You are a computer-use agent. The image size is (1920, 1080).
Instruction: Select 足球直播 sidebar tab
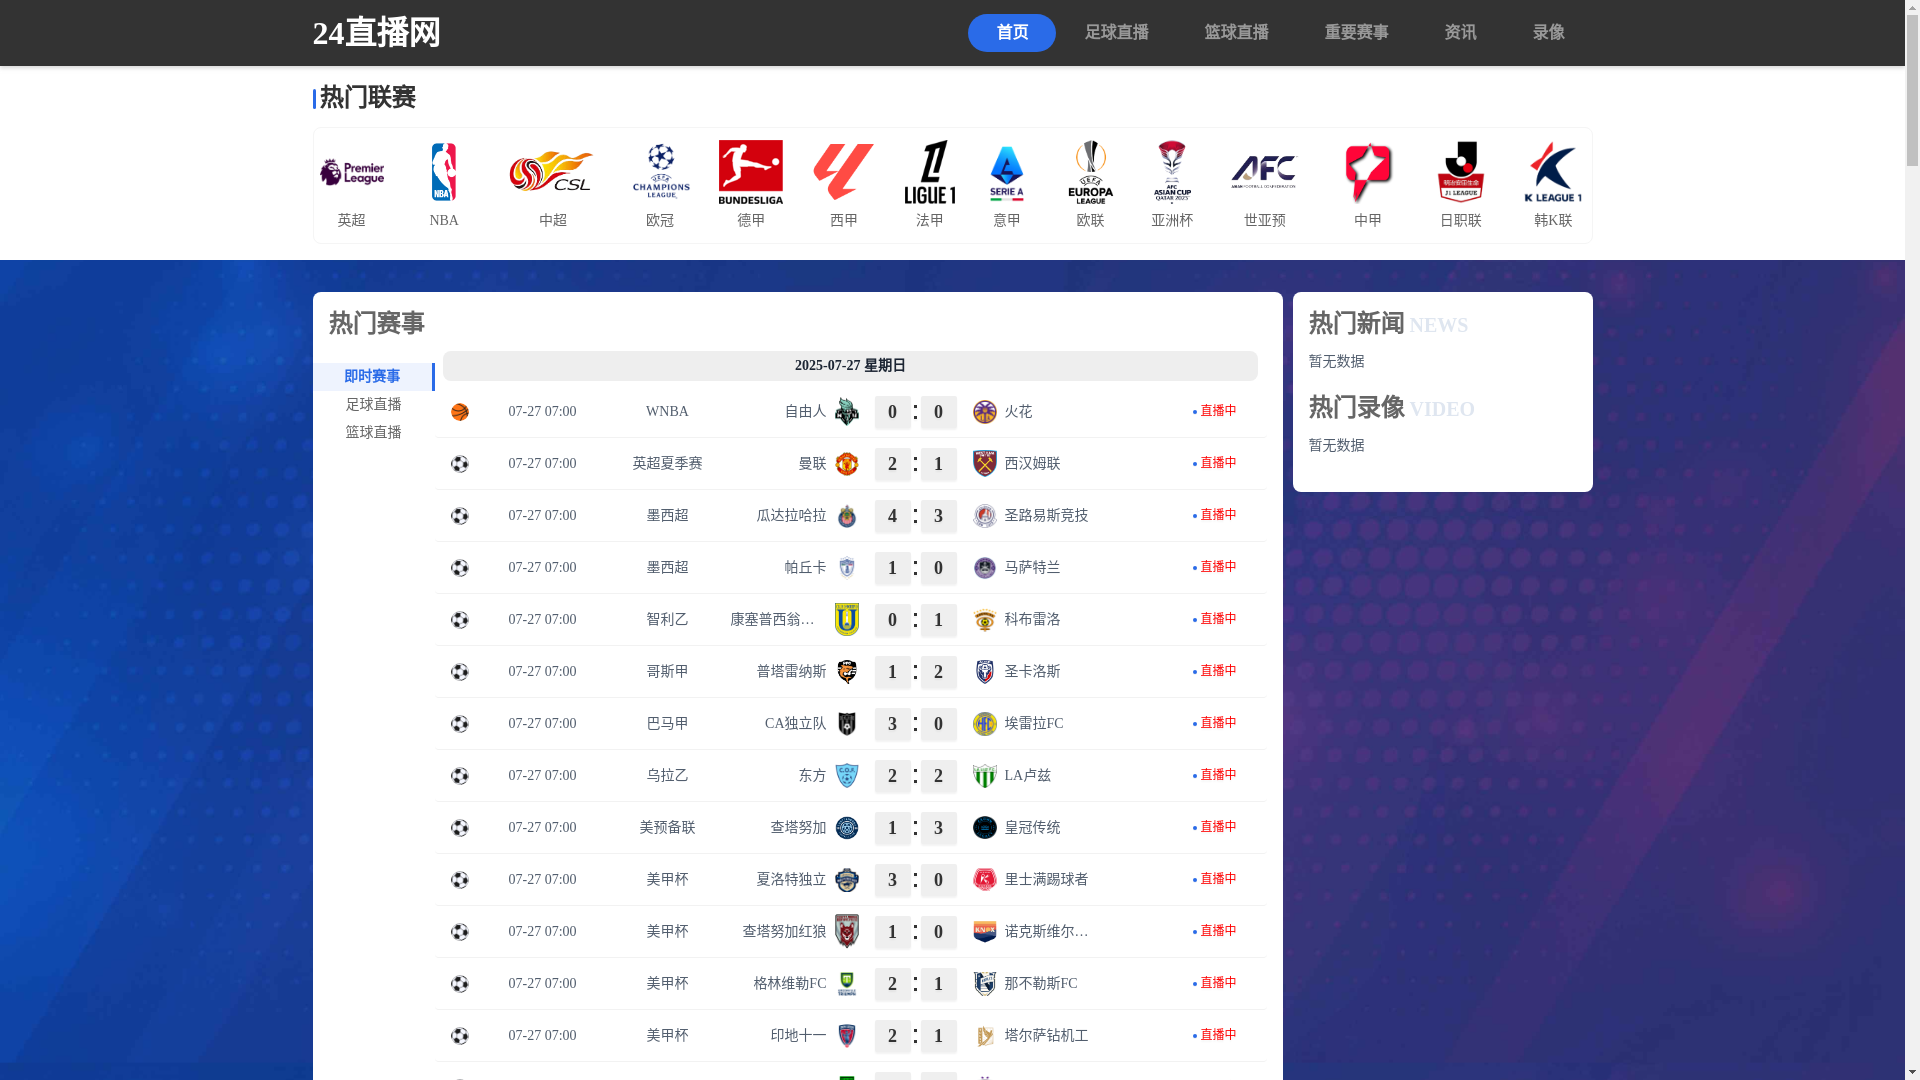tap(373, 405)
